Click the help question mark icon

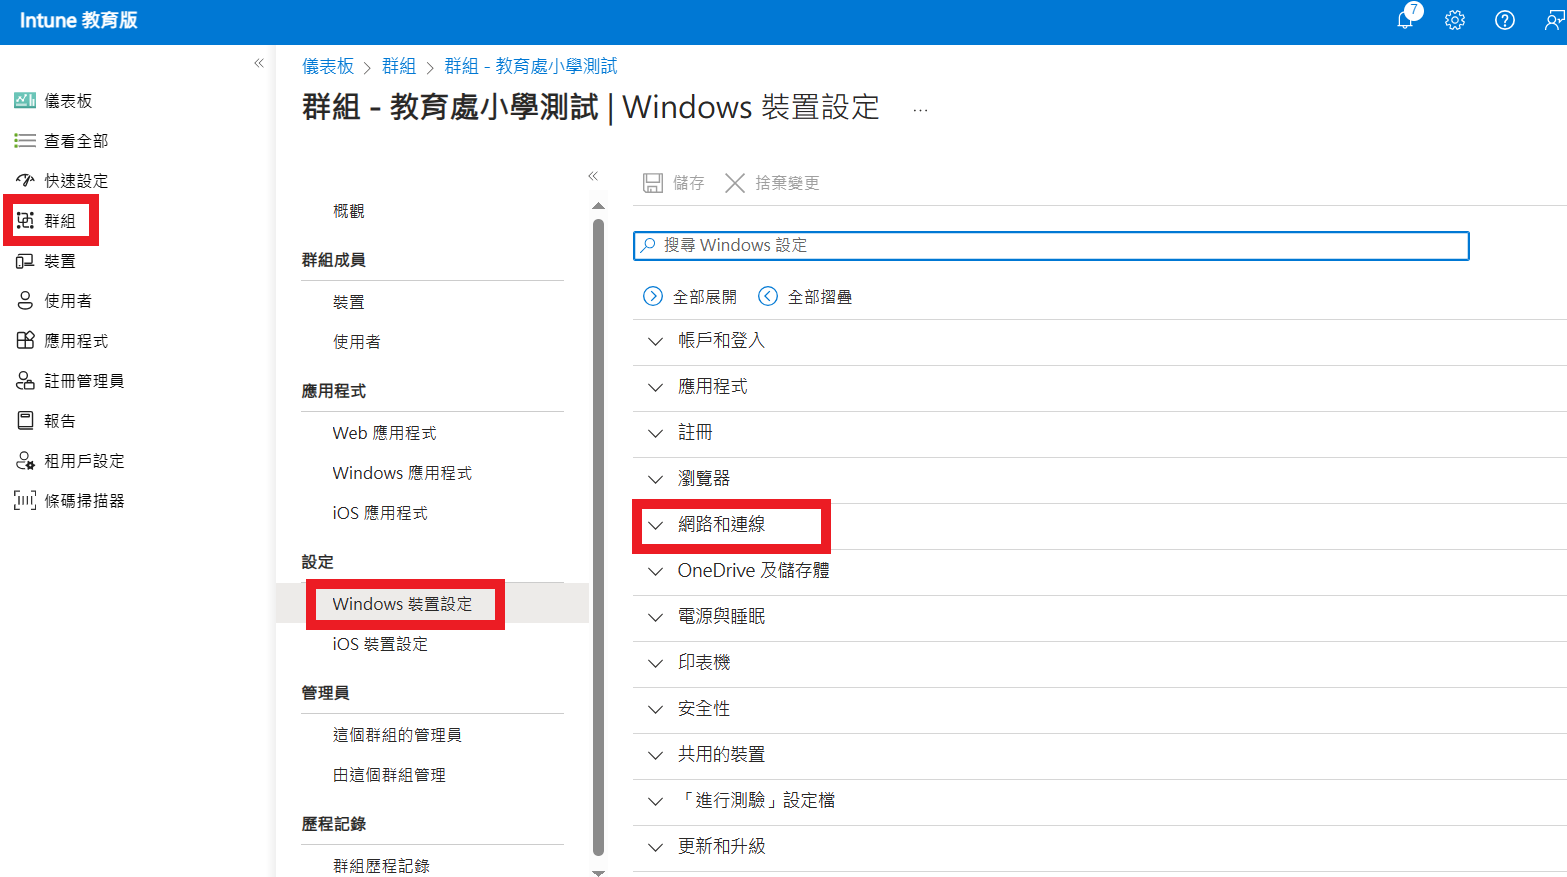1504,20
